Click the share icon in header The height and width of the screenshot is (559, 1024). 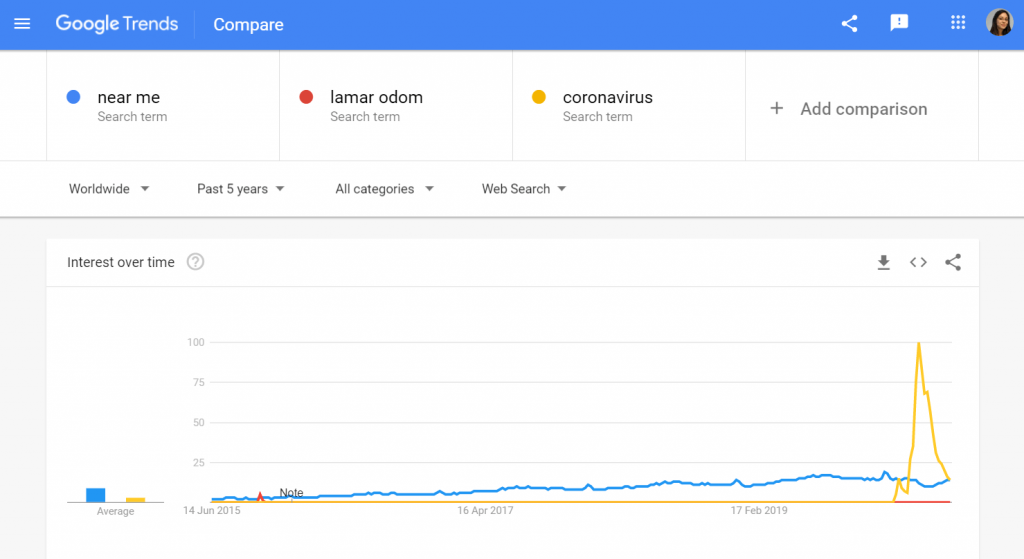click(849, 24)
